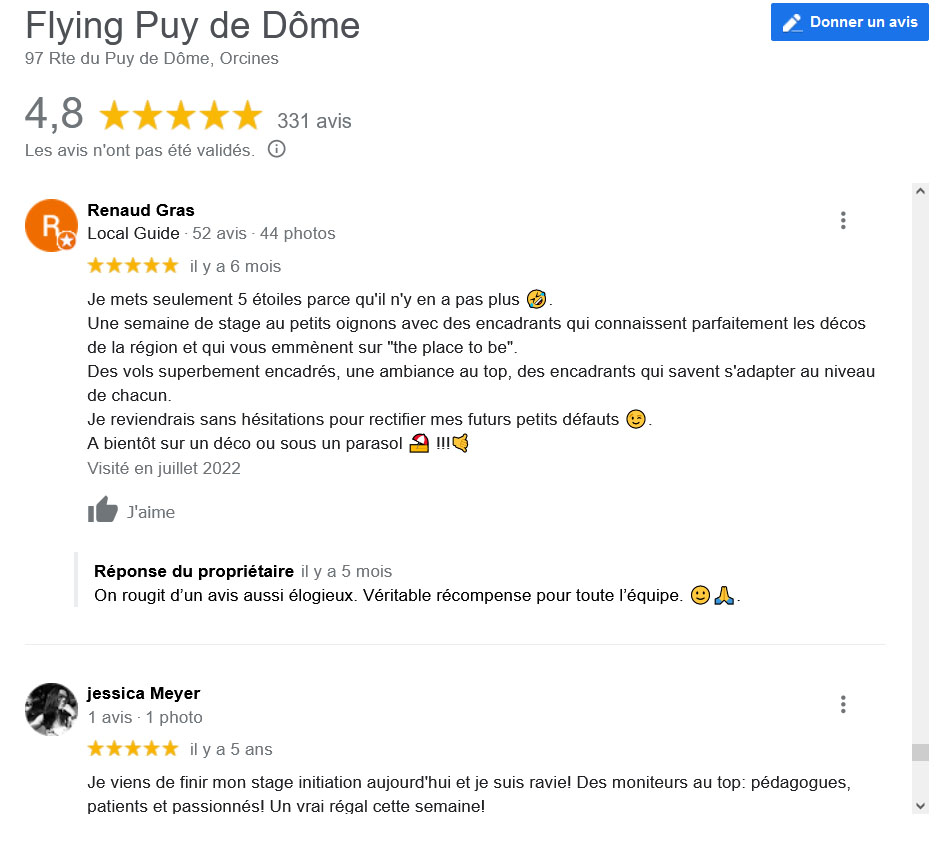Click the scrollbar up arrow

point(920,191)
